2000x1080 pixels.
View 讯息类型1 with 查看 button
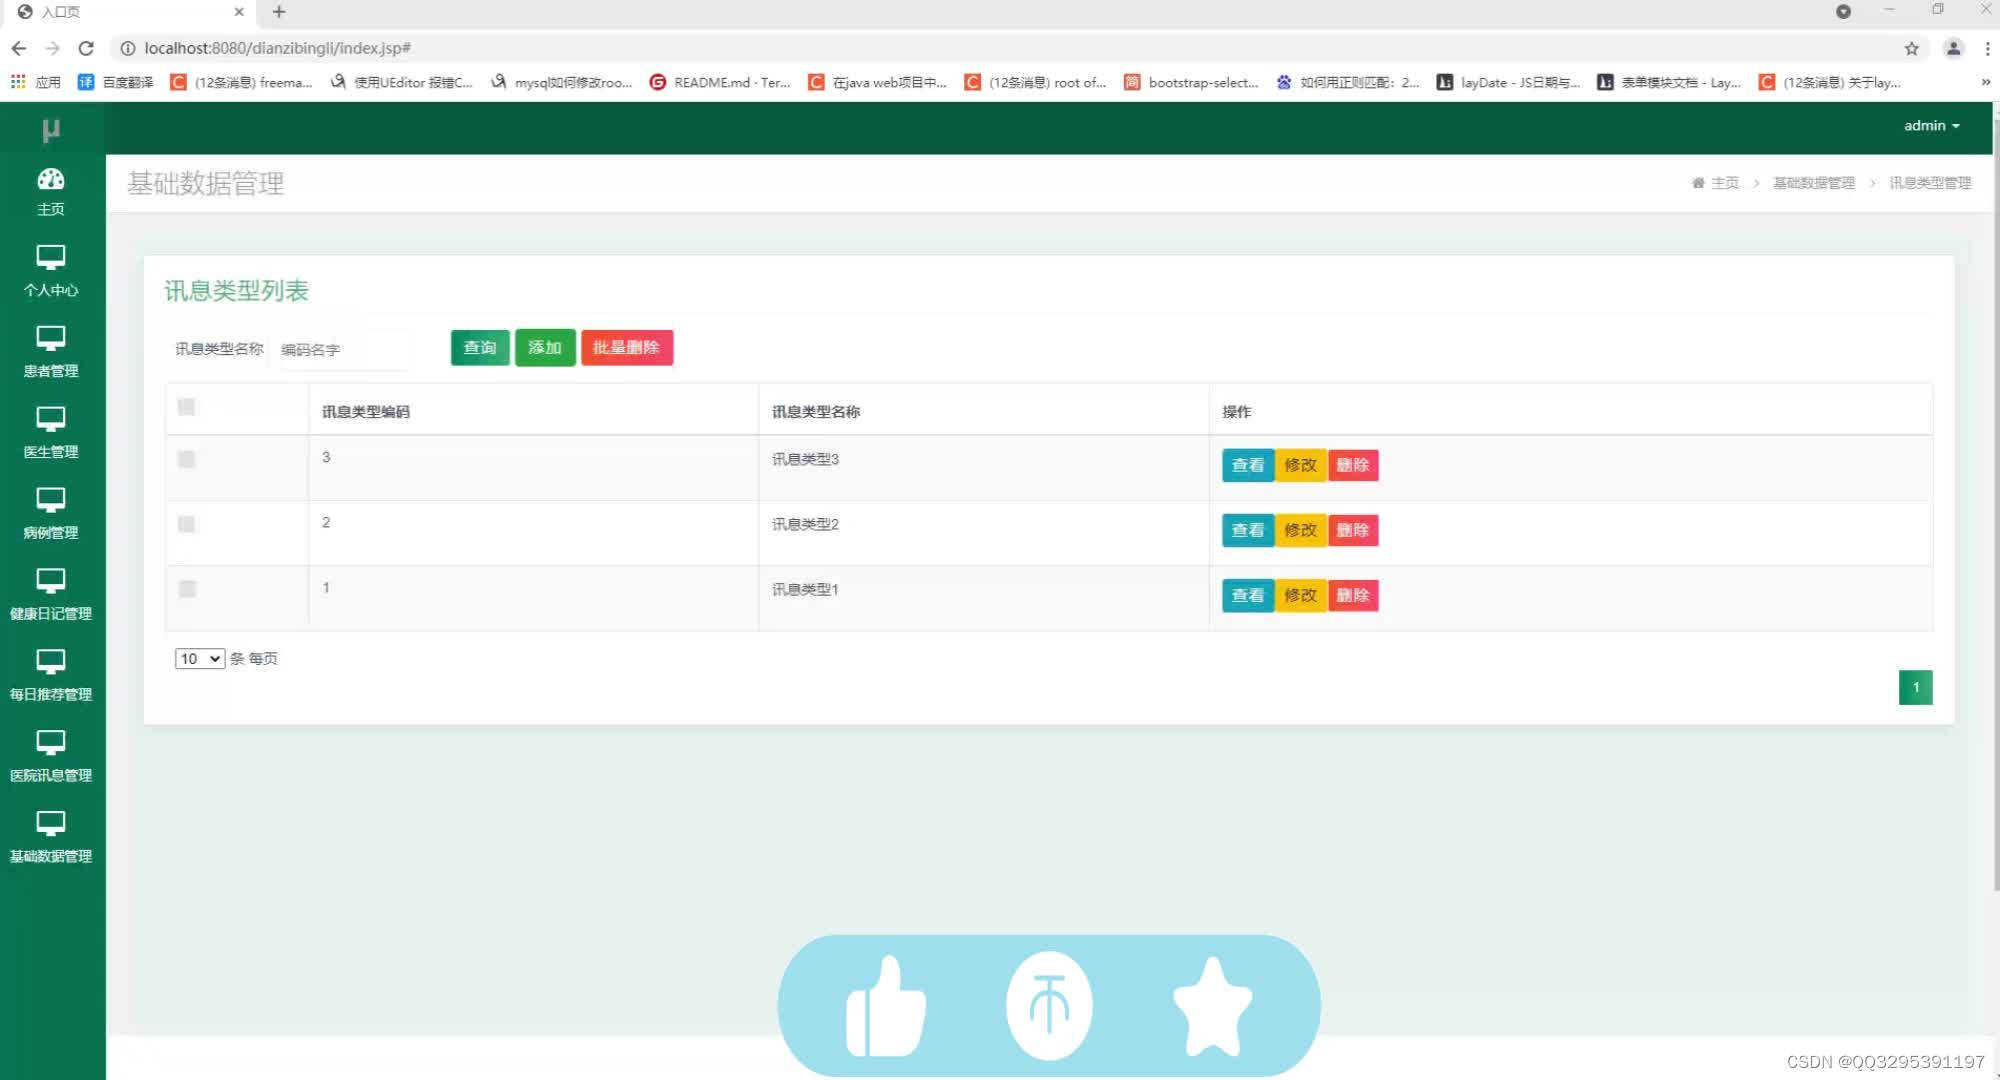pos(1248,595)
